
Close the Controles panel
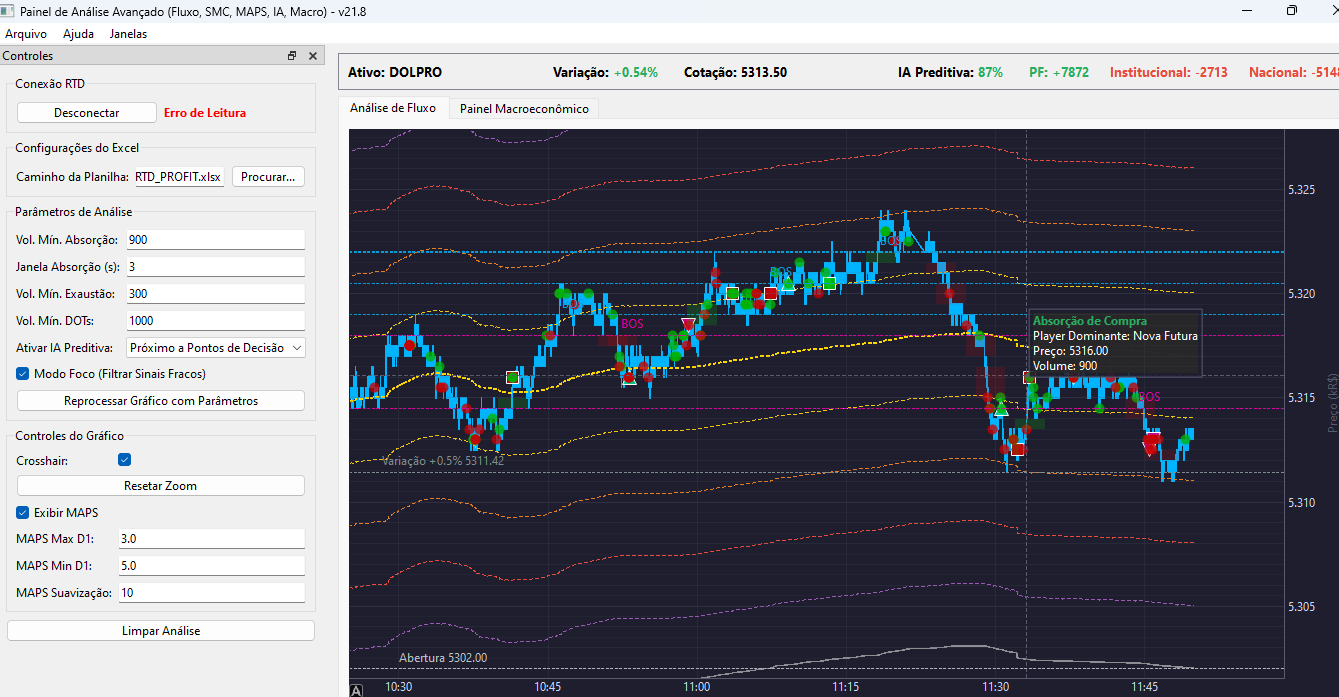tap(312, 56)
